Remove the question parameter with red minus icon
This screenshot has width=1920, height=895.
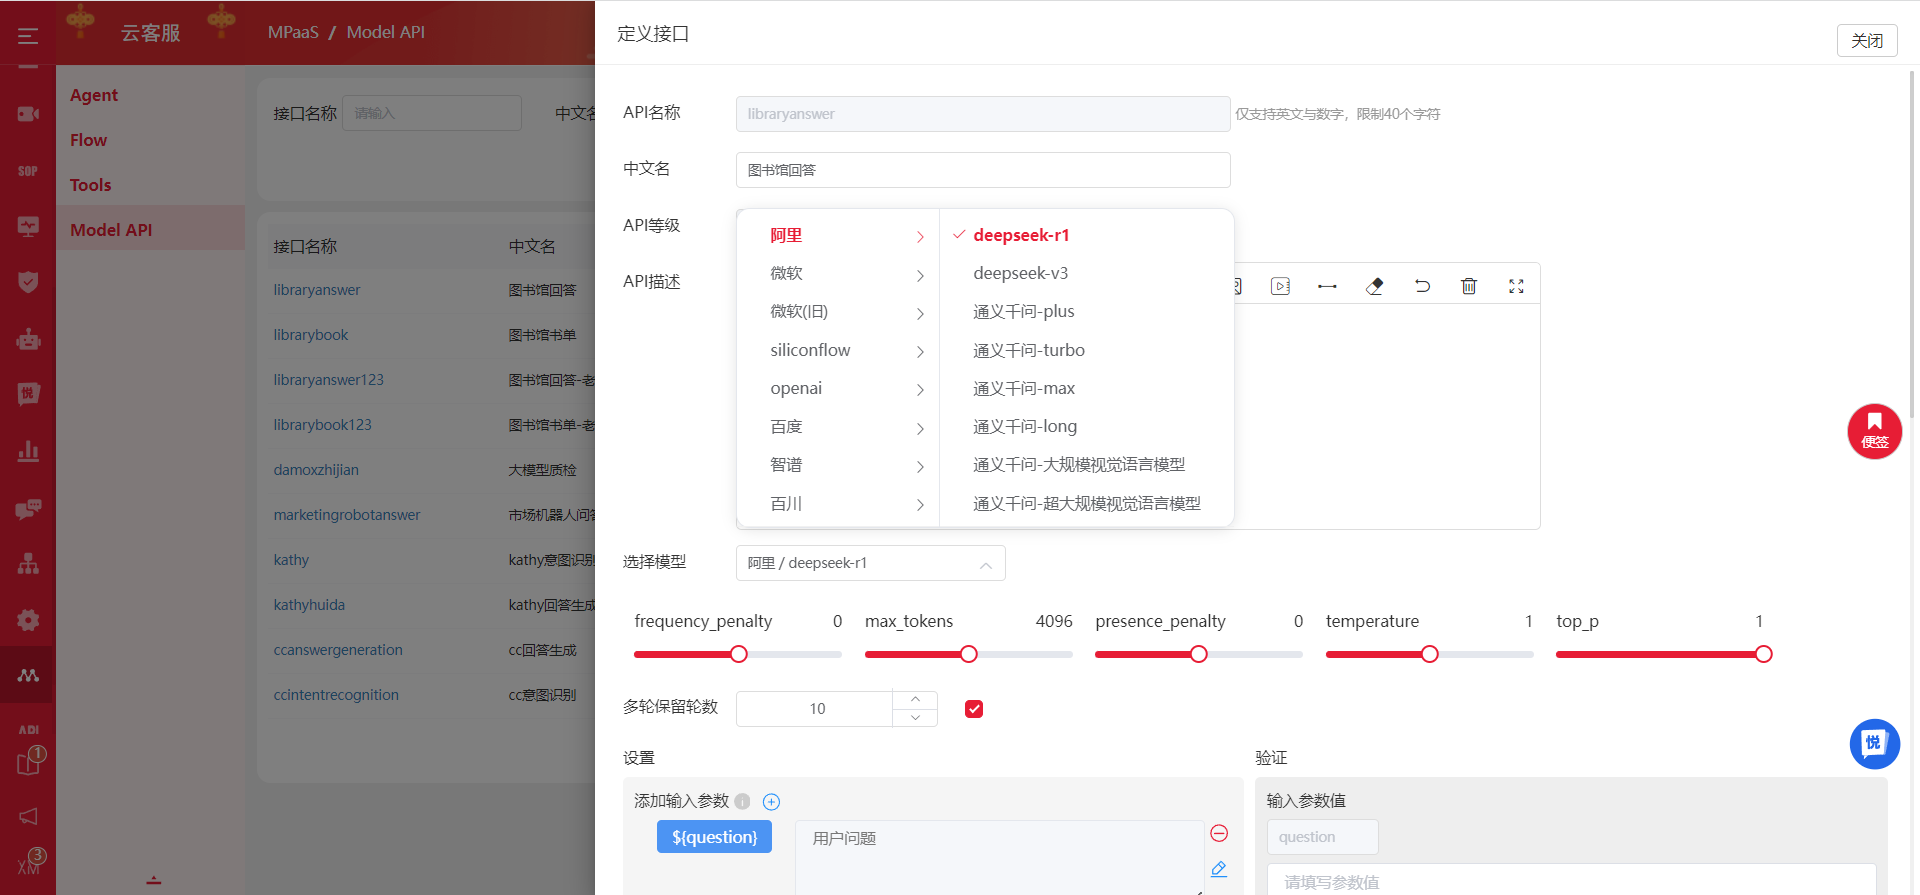coord(1219,833)
